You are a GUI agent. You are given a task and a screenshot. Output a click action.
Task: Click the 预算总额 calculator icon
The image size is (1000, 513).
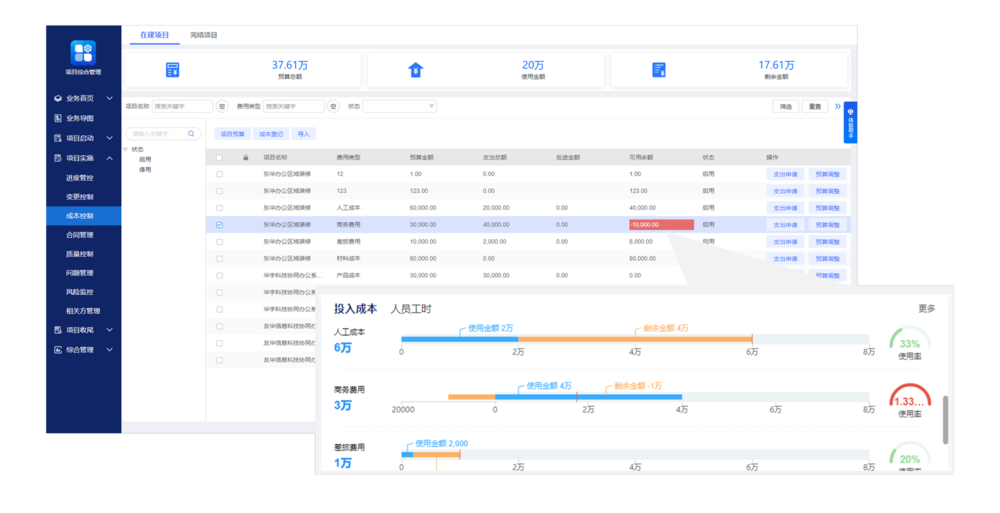pyautogui.click(x=173, y=70)
